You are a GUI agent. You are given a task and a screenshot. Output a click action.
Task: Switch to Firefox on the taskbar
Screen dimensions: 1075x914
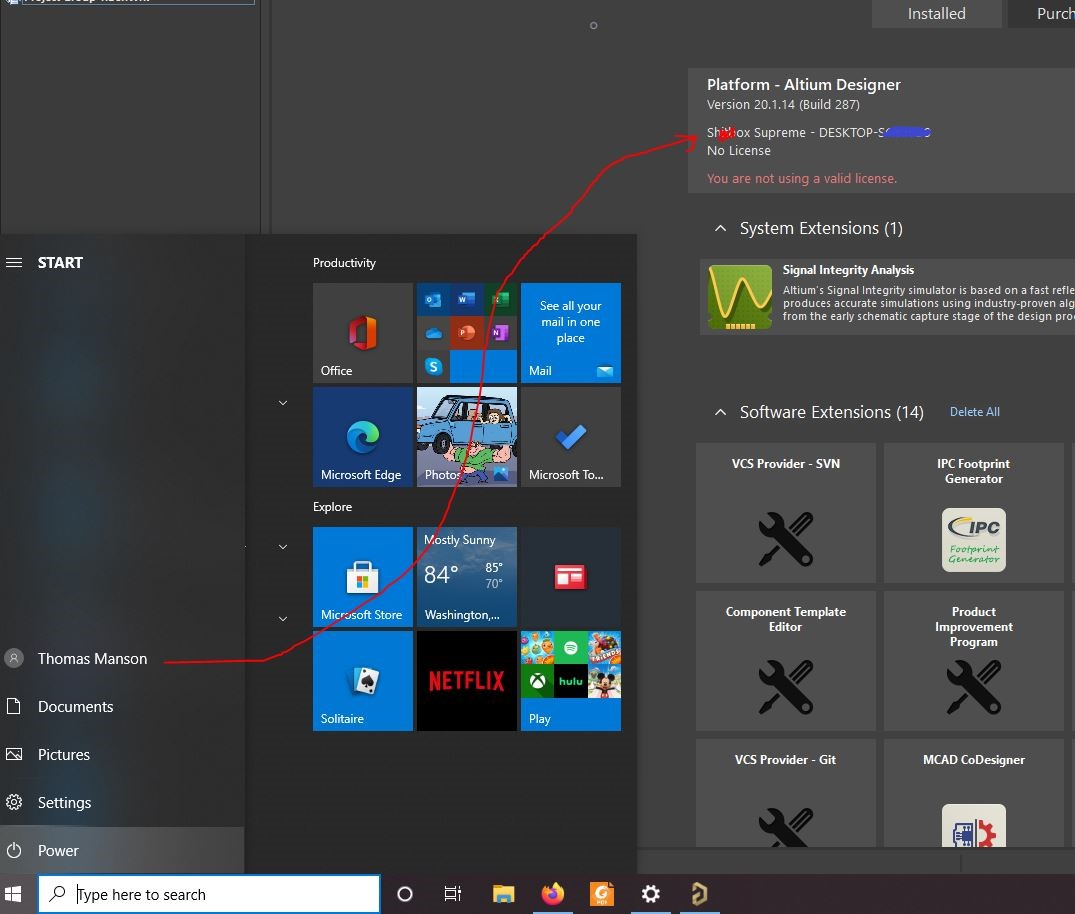pos(553,894)
